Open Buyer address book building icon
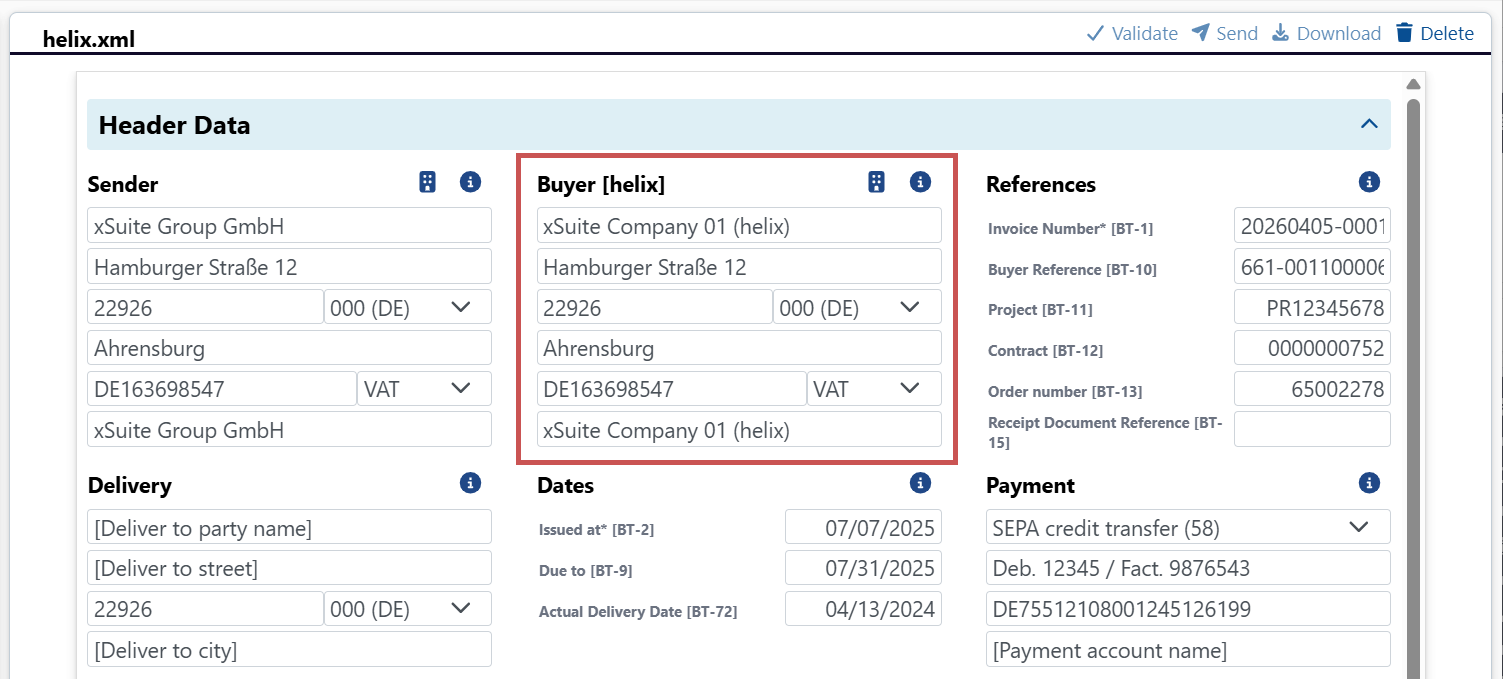The image size is (1503, 679). coord(876,182)
